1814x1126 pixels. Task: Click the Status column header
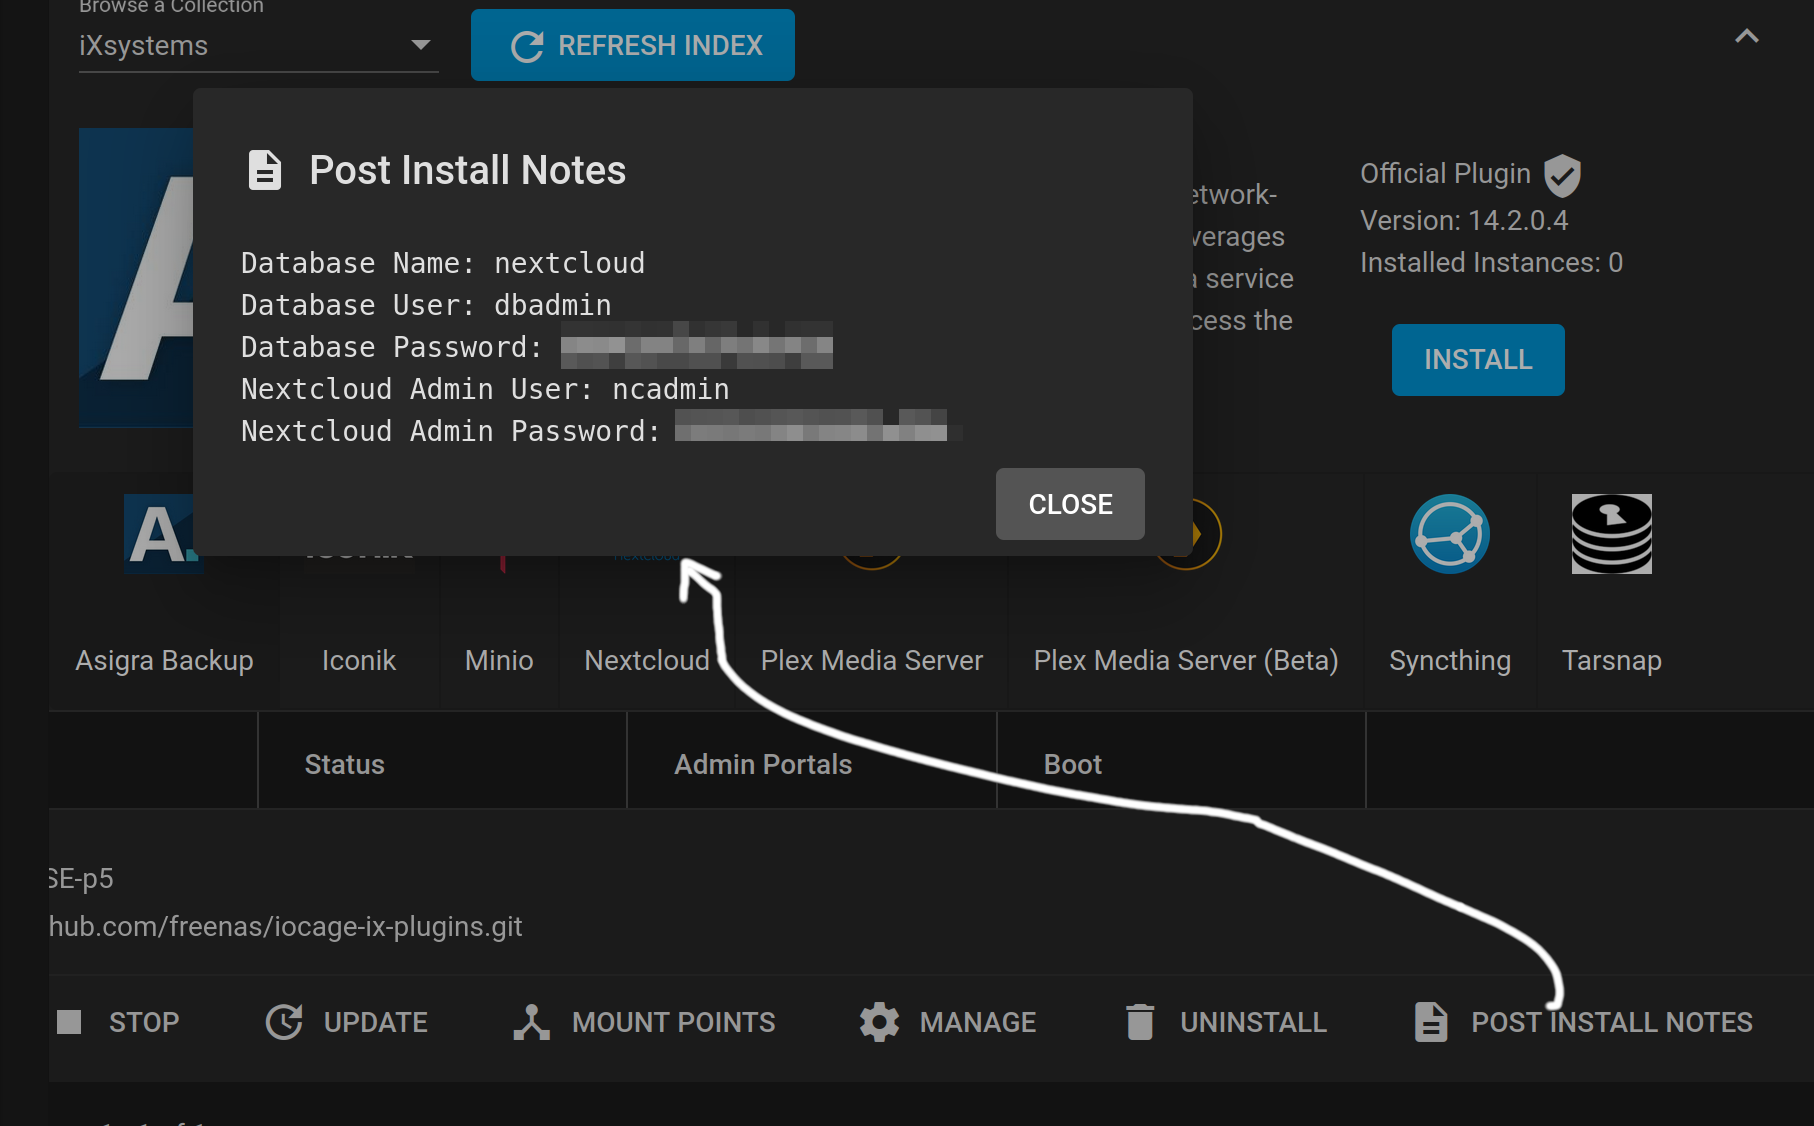[x=344, y=765]
